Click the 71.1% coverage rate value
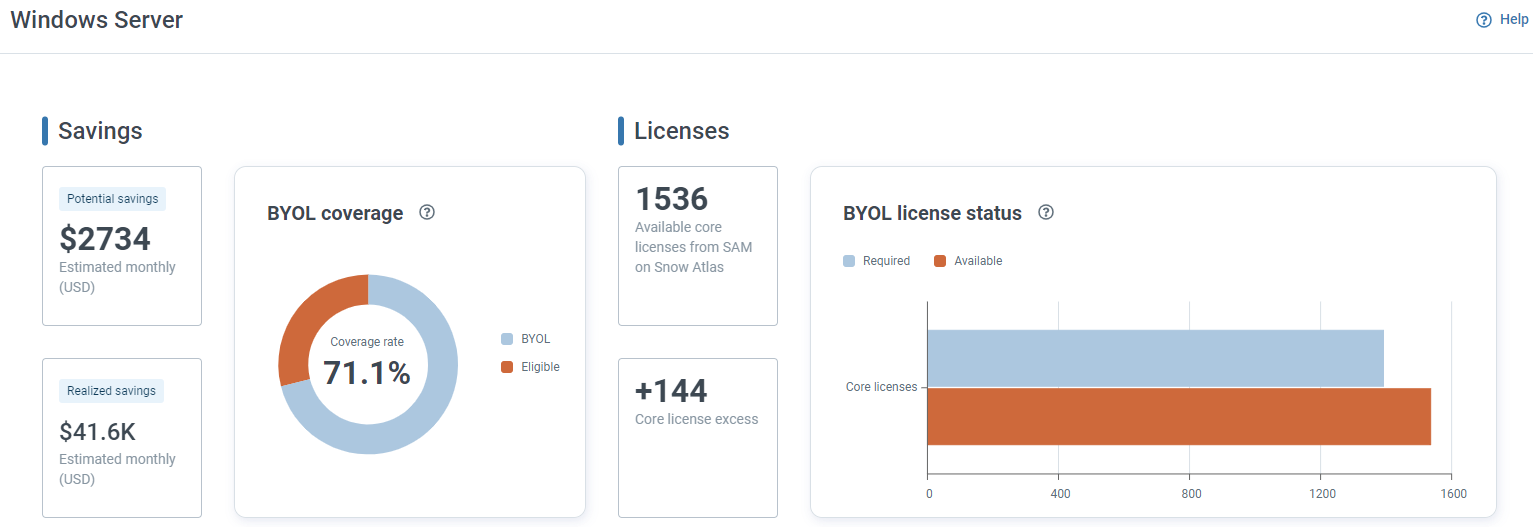The width and height of the screenshot is (1533, 527). pyautogui.click(x=367, y=372)
